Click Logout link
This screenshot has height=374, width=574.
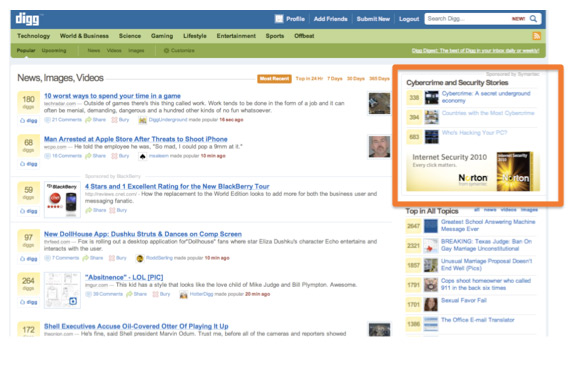(x=409, y=19)
